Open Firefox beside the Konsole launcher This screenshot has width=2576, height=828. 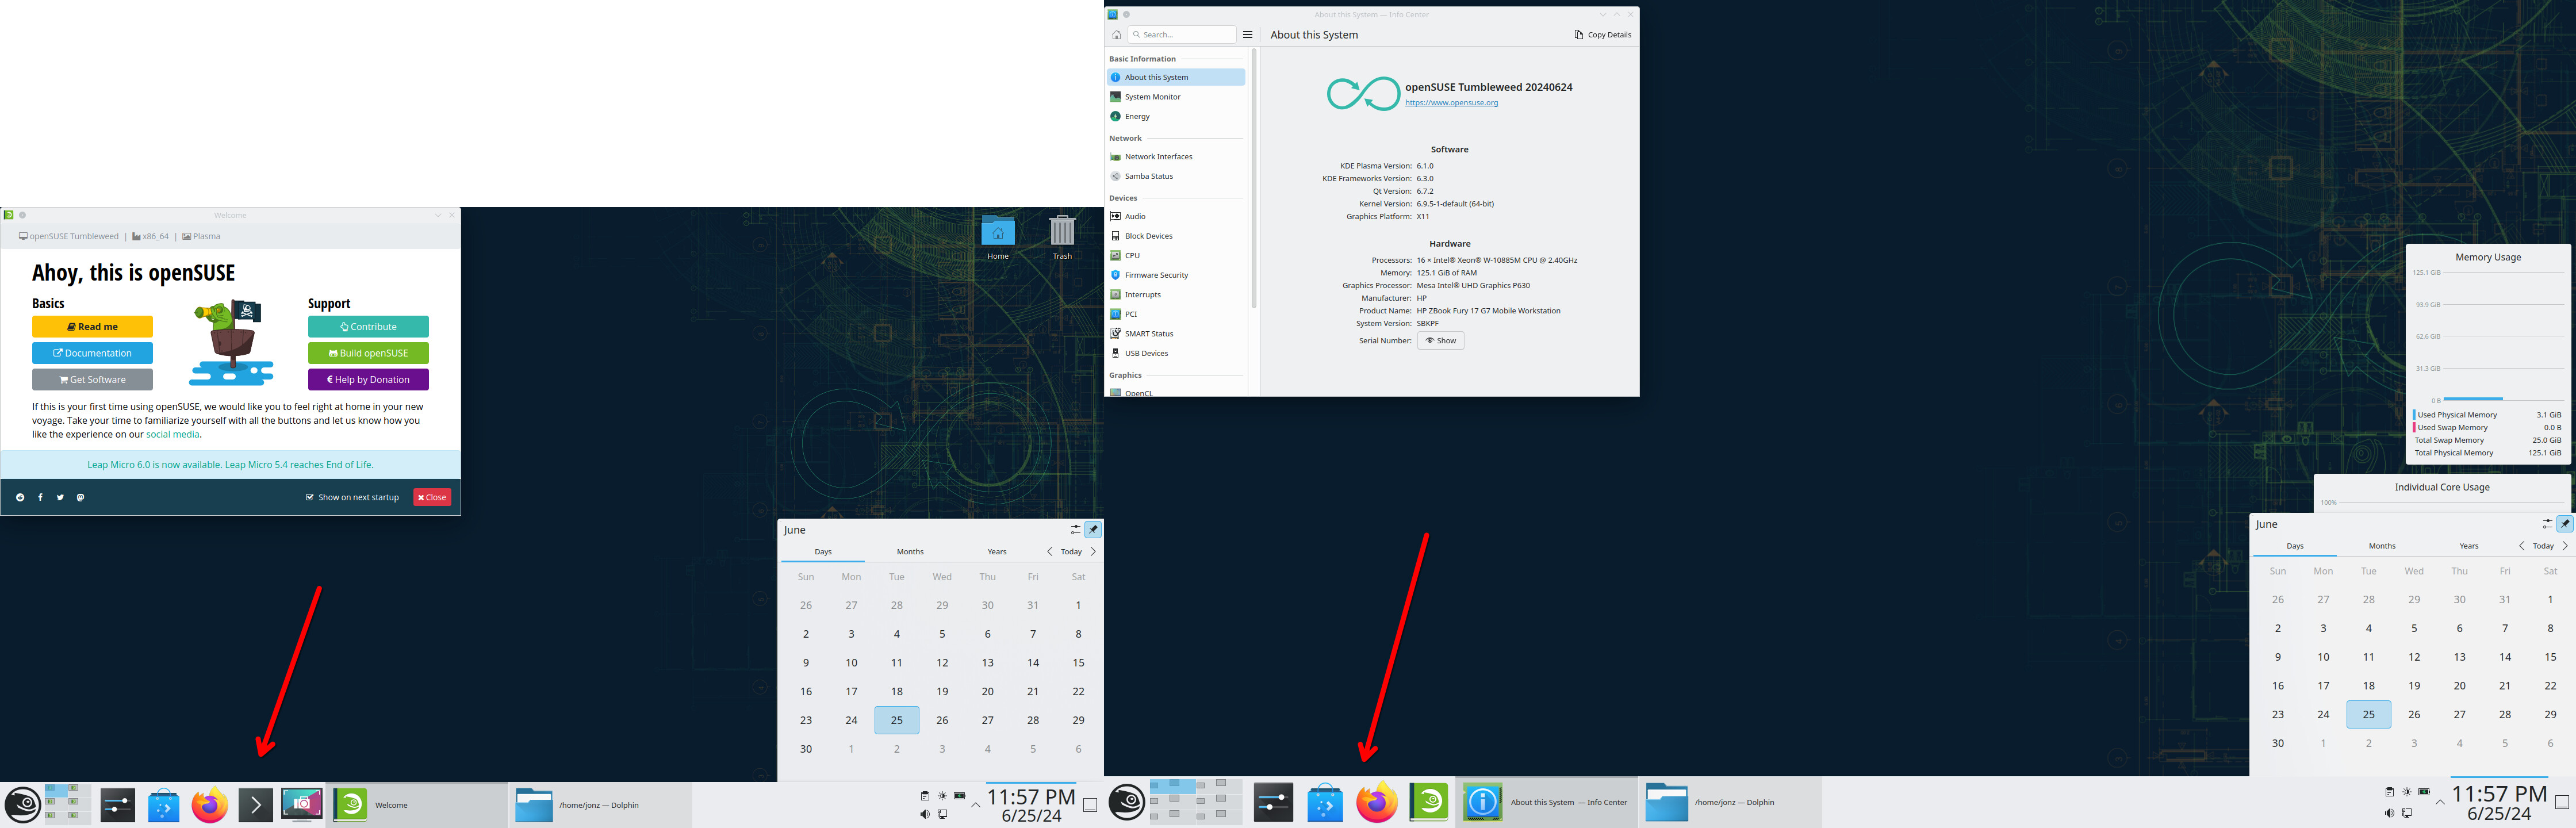210,805
